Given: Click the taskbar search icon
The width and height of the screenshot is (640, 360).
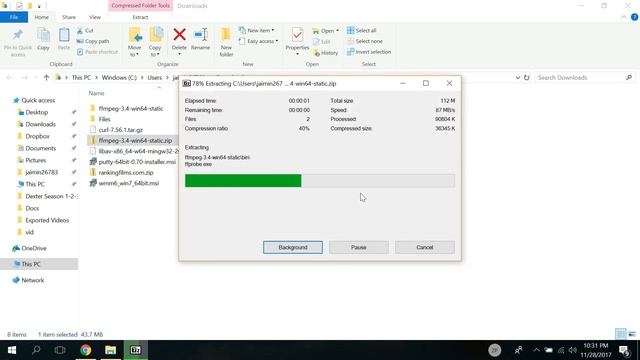Looking at the screenshot, I should [x=36, y=350].
